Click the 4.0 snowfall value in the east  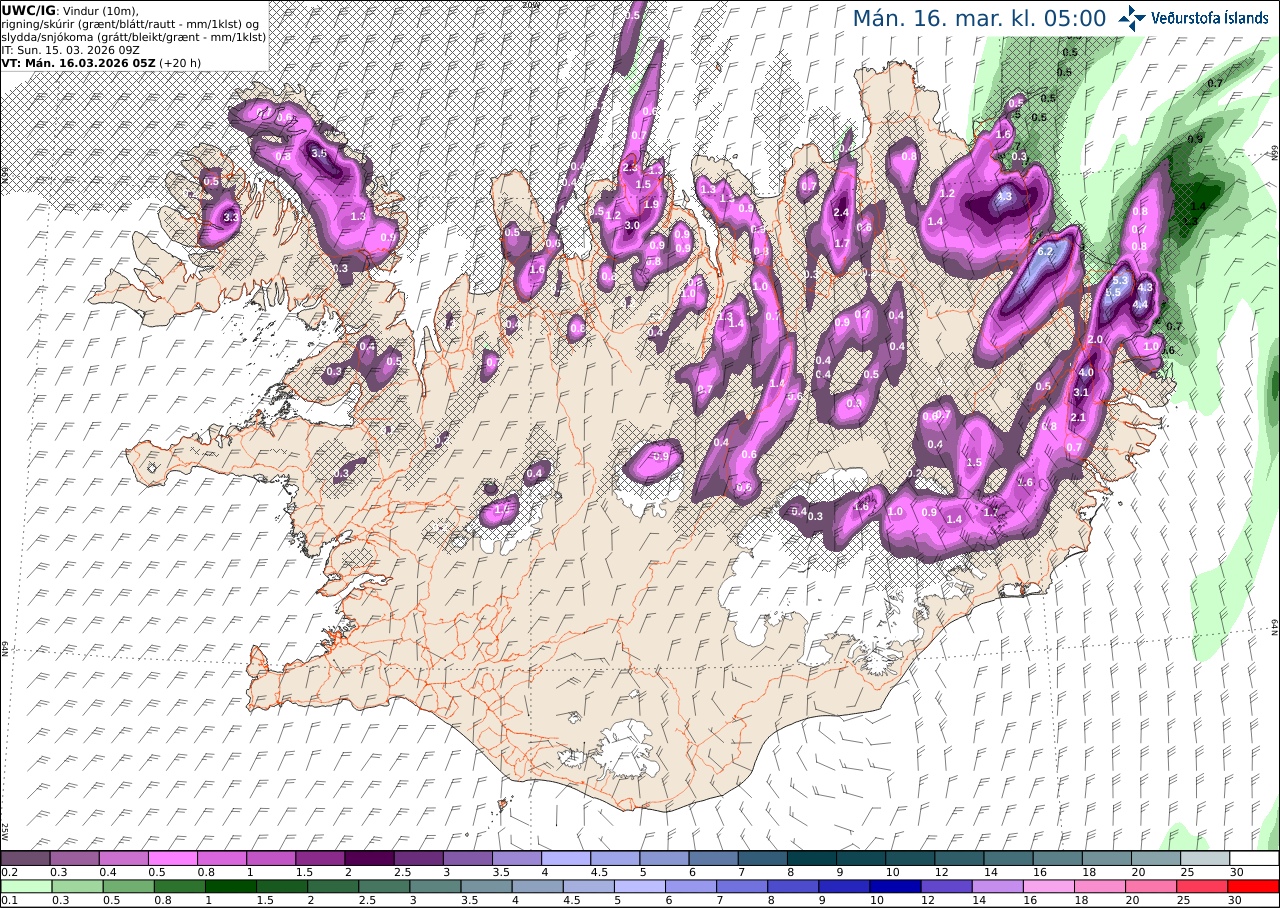pyautogui.click(x=1087, y=373)
